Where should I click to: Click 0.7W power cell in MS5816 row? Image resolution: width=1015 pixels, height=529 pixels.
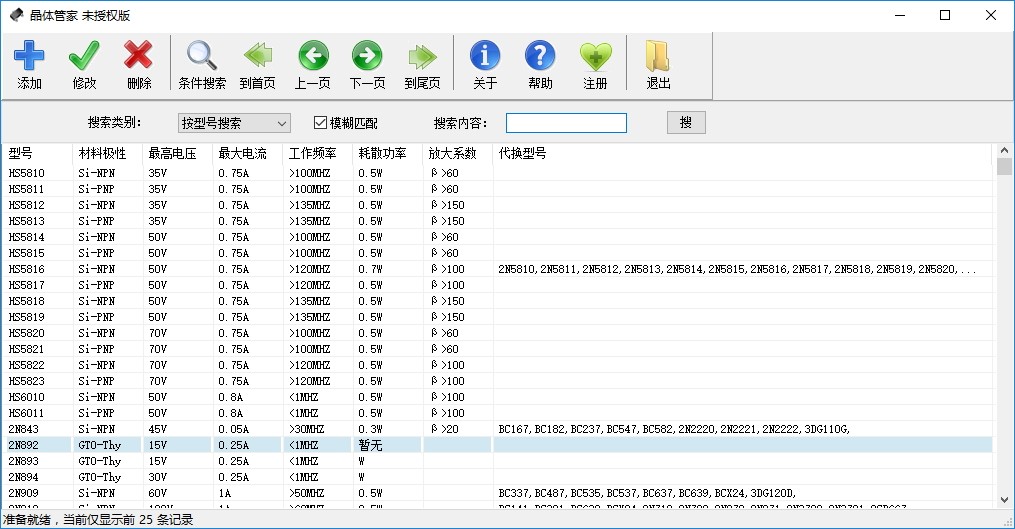tap(370, 269)
